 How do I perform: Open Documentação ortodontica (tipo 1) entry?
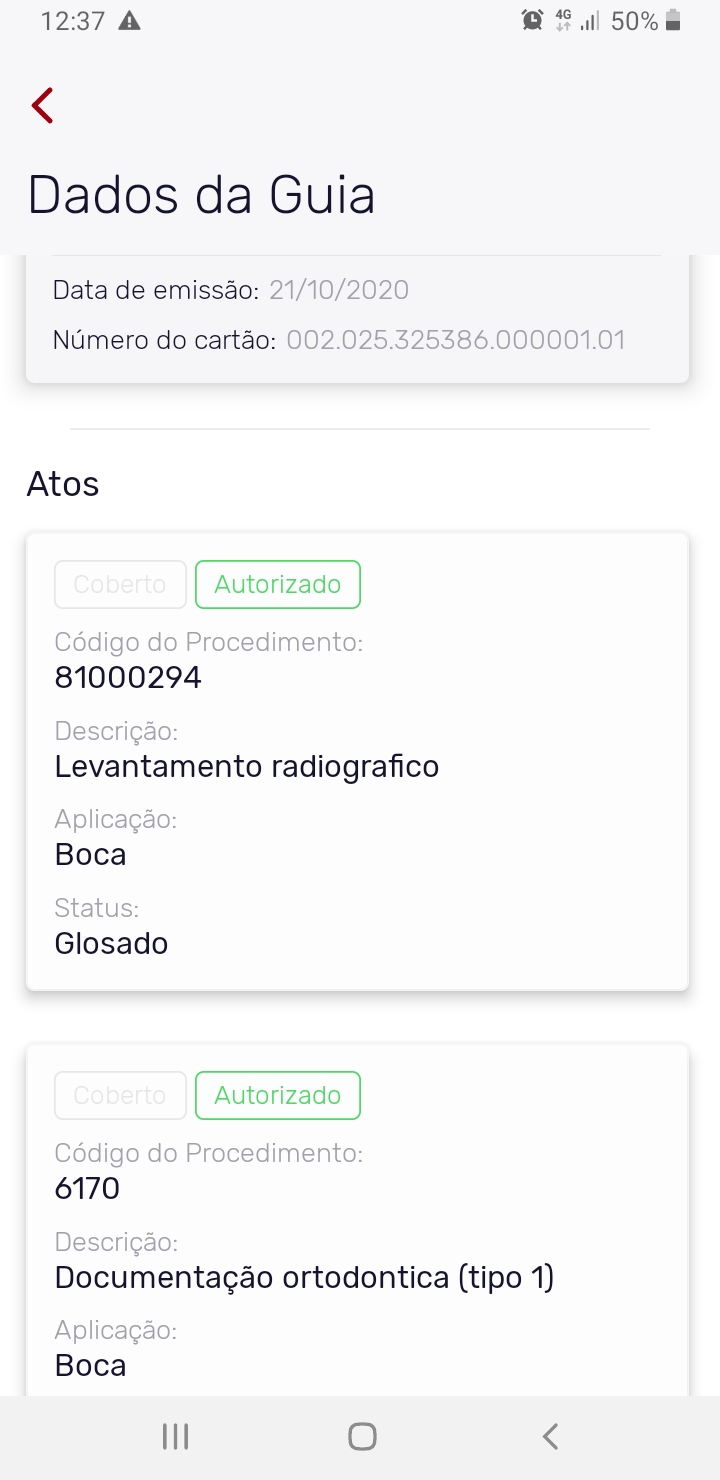(304, 1277)
